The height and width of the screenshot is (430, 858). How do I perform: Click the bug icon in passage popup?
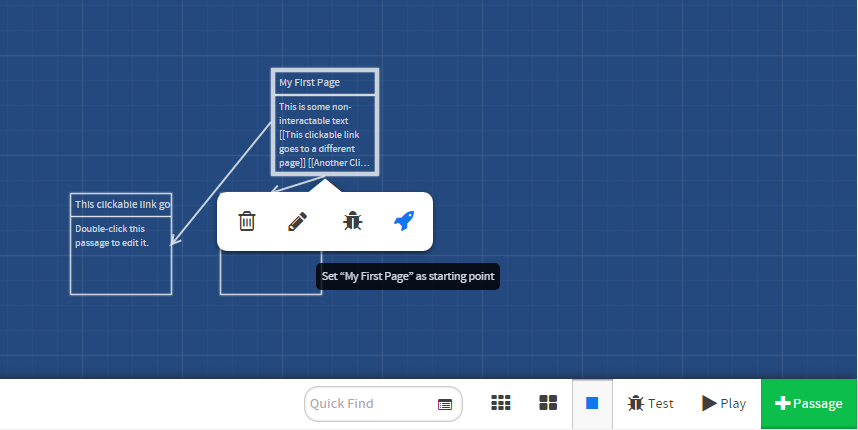coord(352,221)
